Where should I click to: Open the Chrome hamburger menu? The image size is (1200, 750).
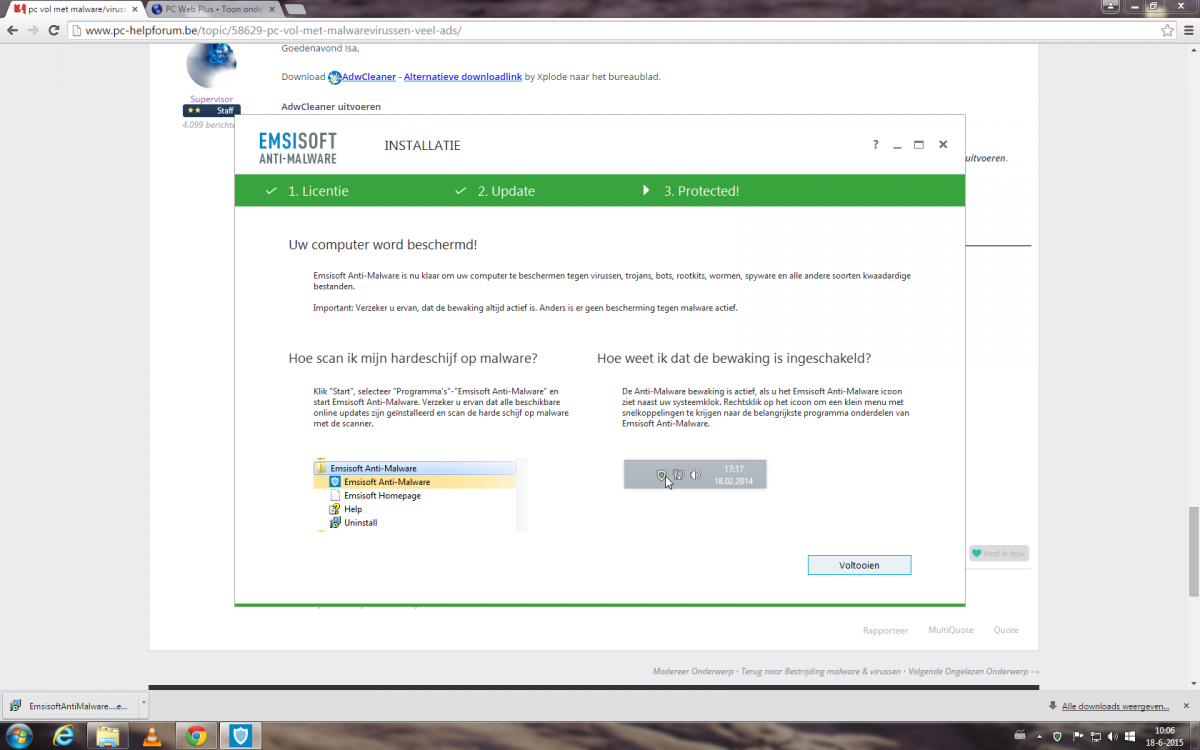point(1187,30)
